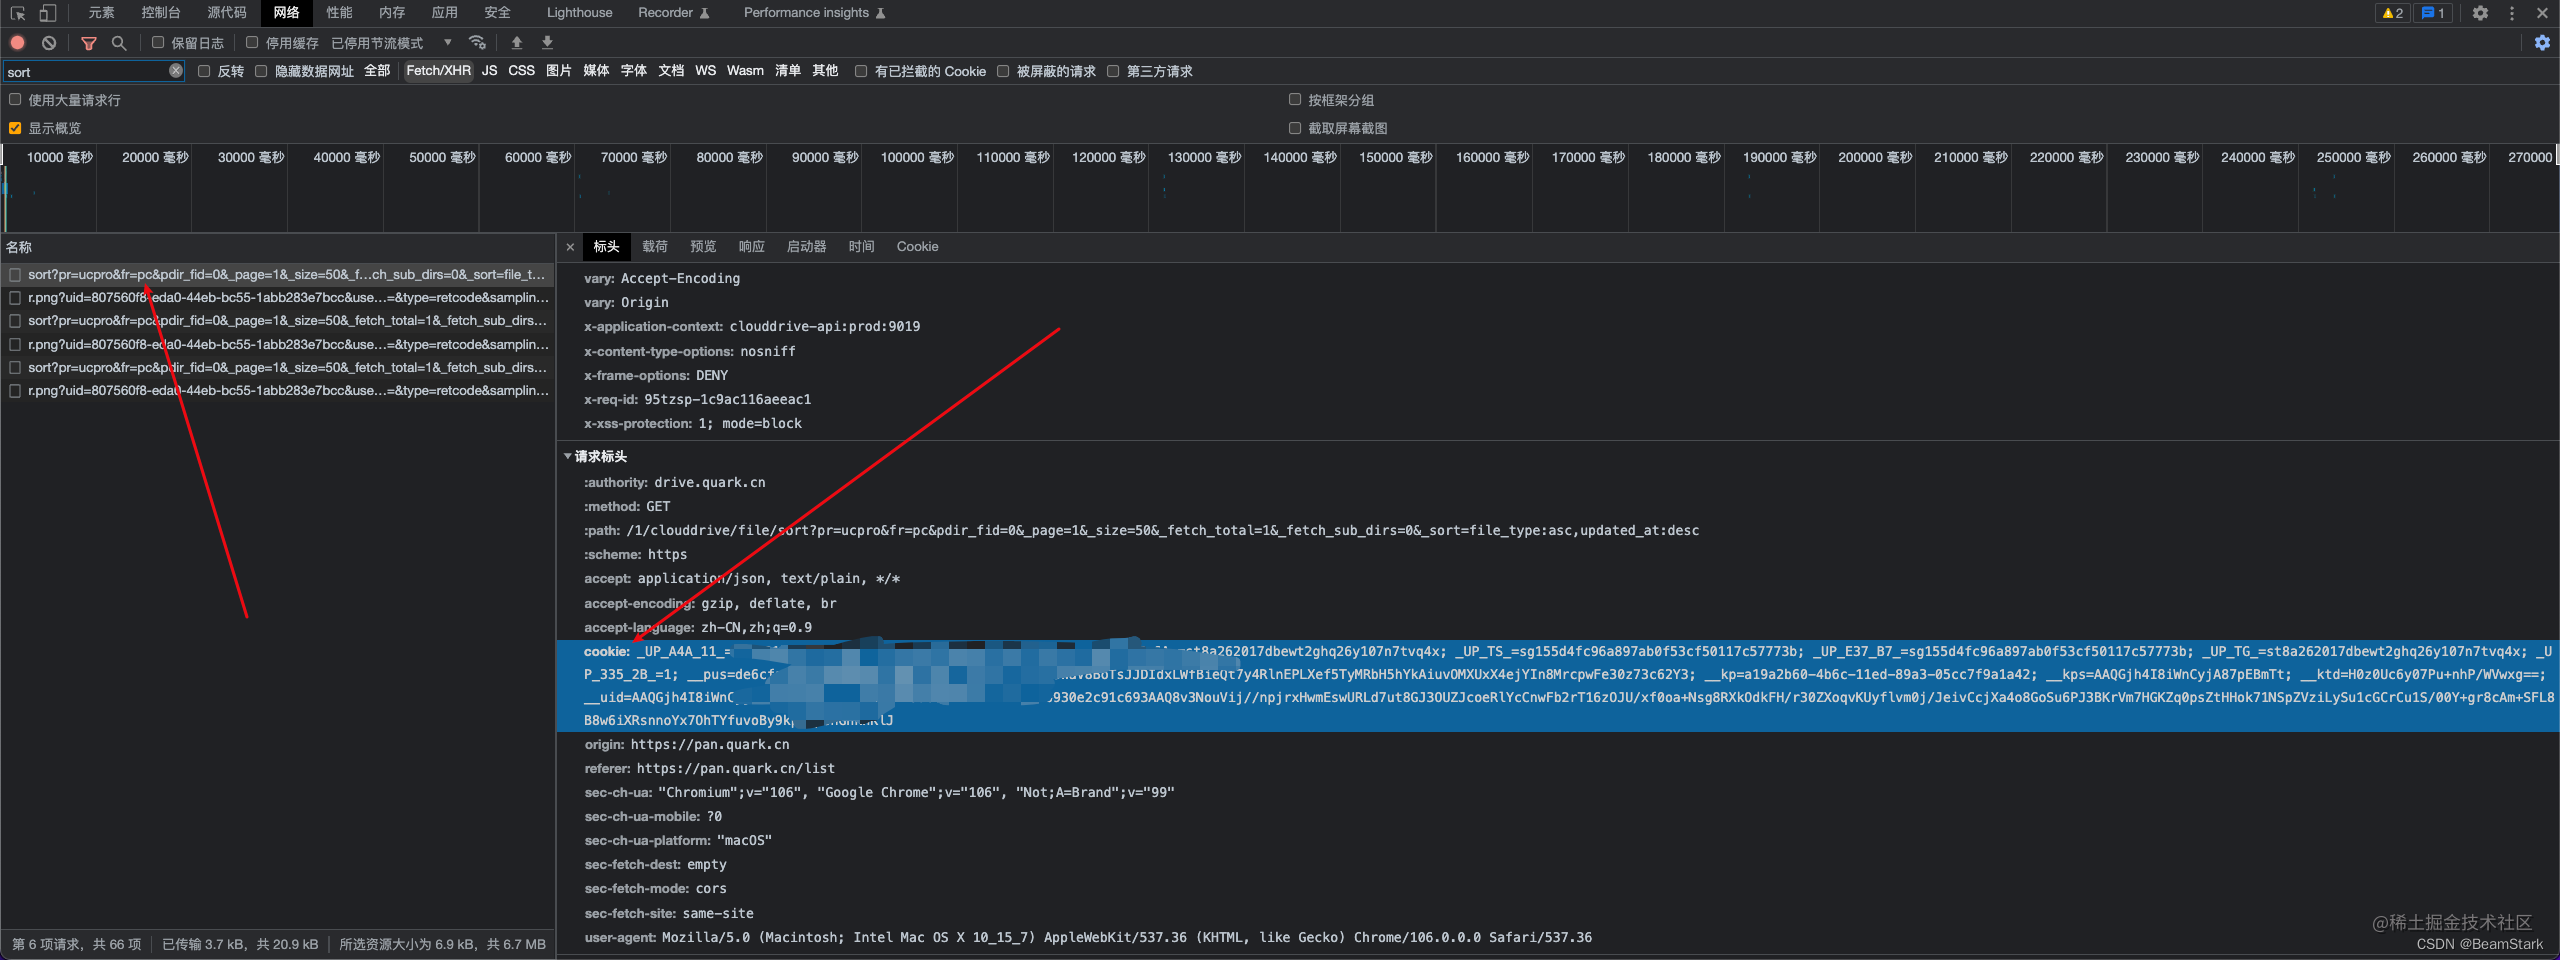Open network conditions panel icon
The width and height of the screenshot is (2560, 960).
[x=477, y=42]
